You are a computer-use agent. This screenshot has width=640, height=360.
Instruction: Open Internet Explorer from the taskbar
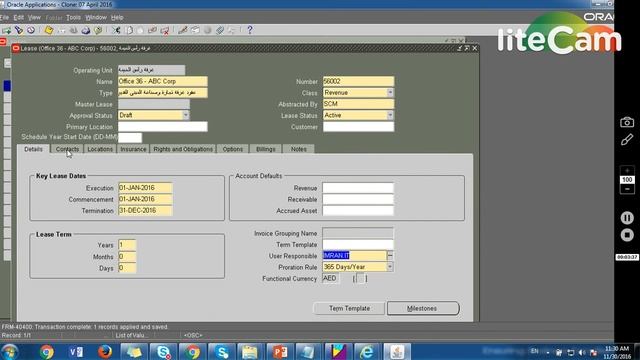point(367,352)
